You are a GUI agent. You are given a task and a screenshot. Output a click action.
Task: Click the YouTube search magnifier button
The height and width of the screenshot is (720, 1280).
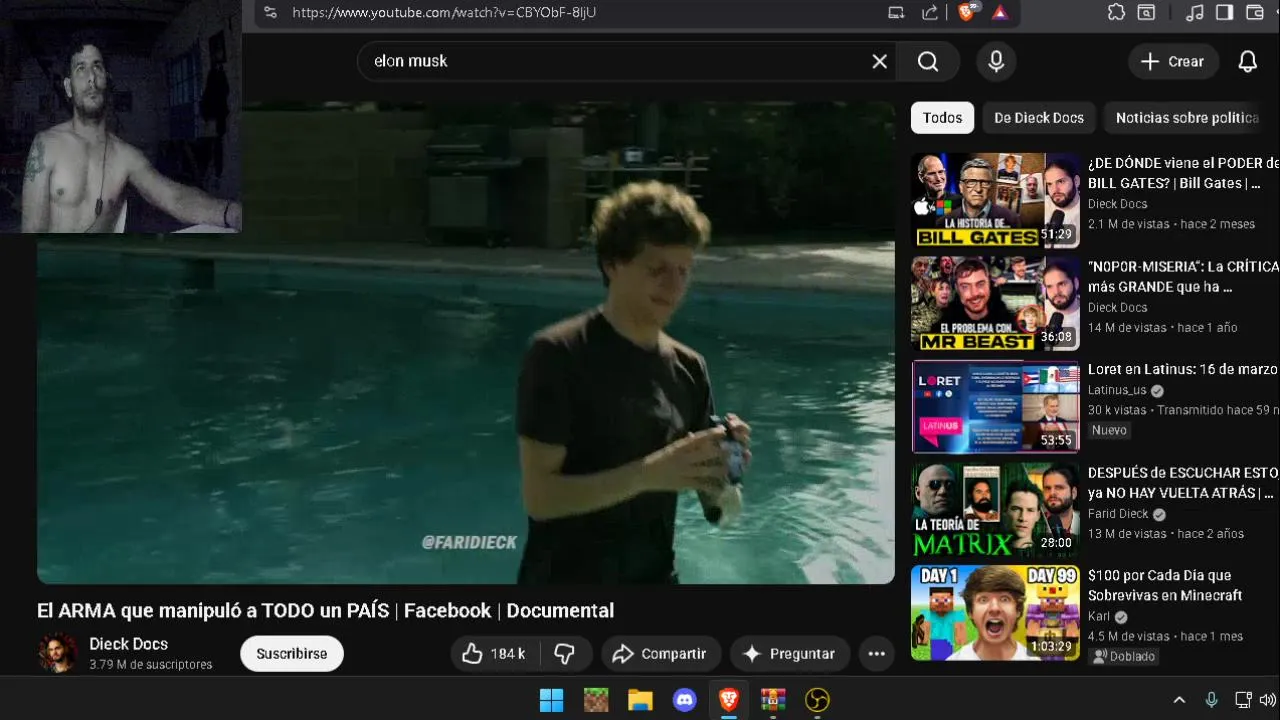(928, 61)
